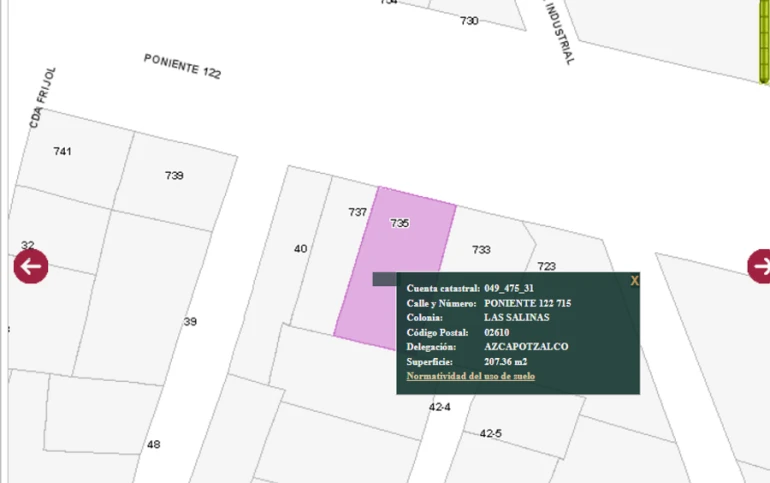Select parcel number 741 on the map
770x483 pixels.
62,151
